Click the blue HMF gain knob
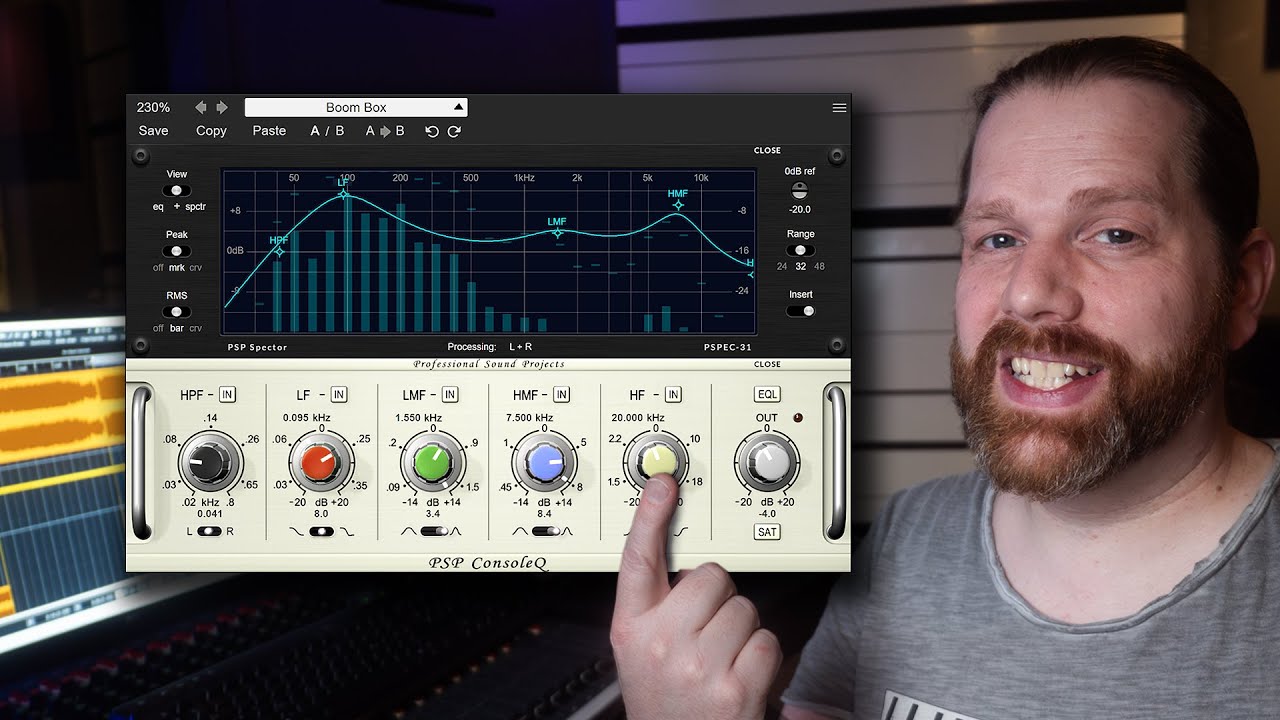The width and height of the screenshot is (1280, 720). click(544, 463)
